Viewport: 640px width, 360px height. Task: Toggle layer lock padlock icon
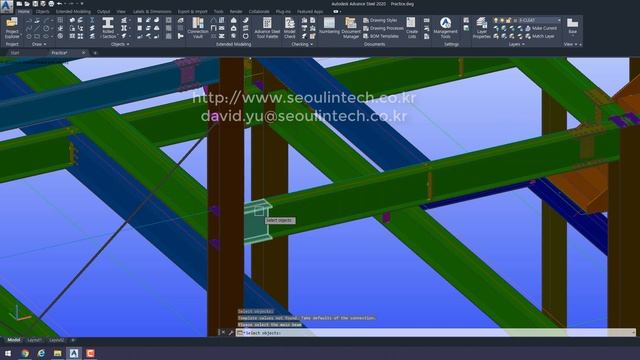tap(509, 20)
